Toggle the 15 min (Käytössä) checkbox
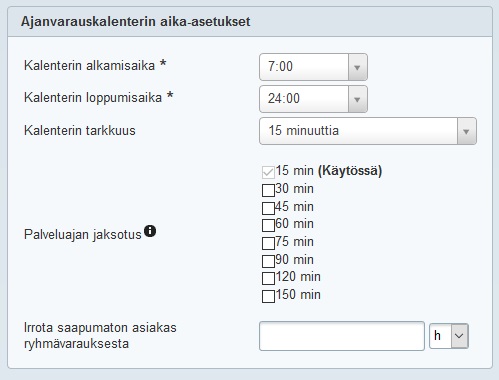Screen dimensions: 499x380 (268, 172)
